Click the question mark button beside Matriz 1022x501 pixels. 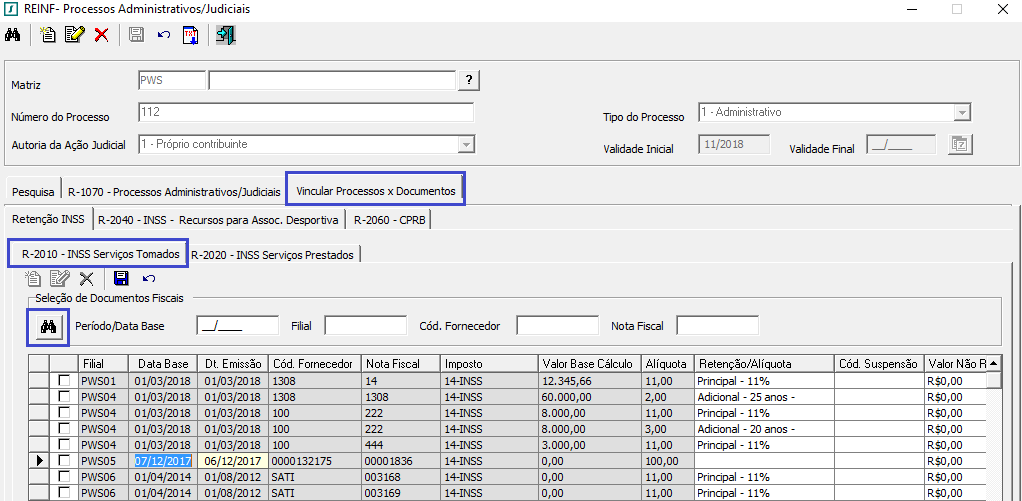coord(468,81)
